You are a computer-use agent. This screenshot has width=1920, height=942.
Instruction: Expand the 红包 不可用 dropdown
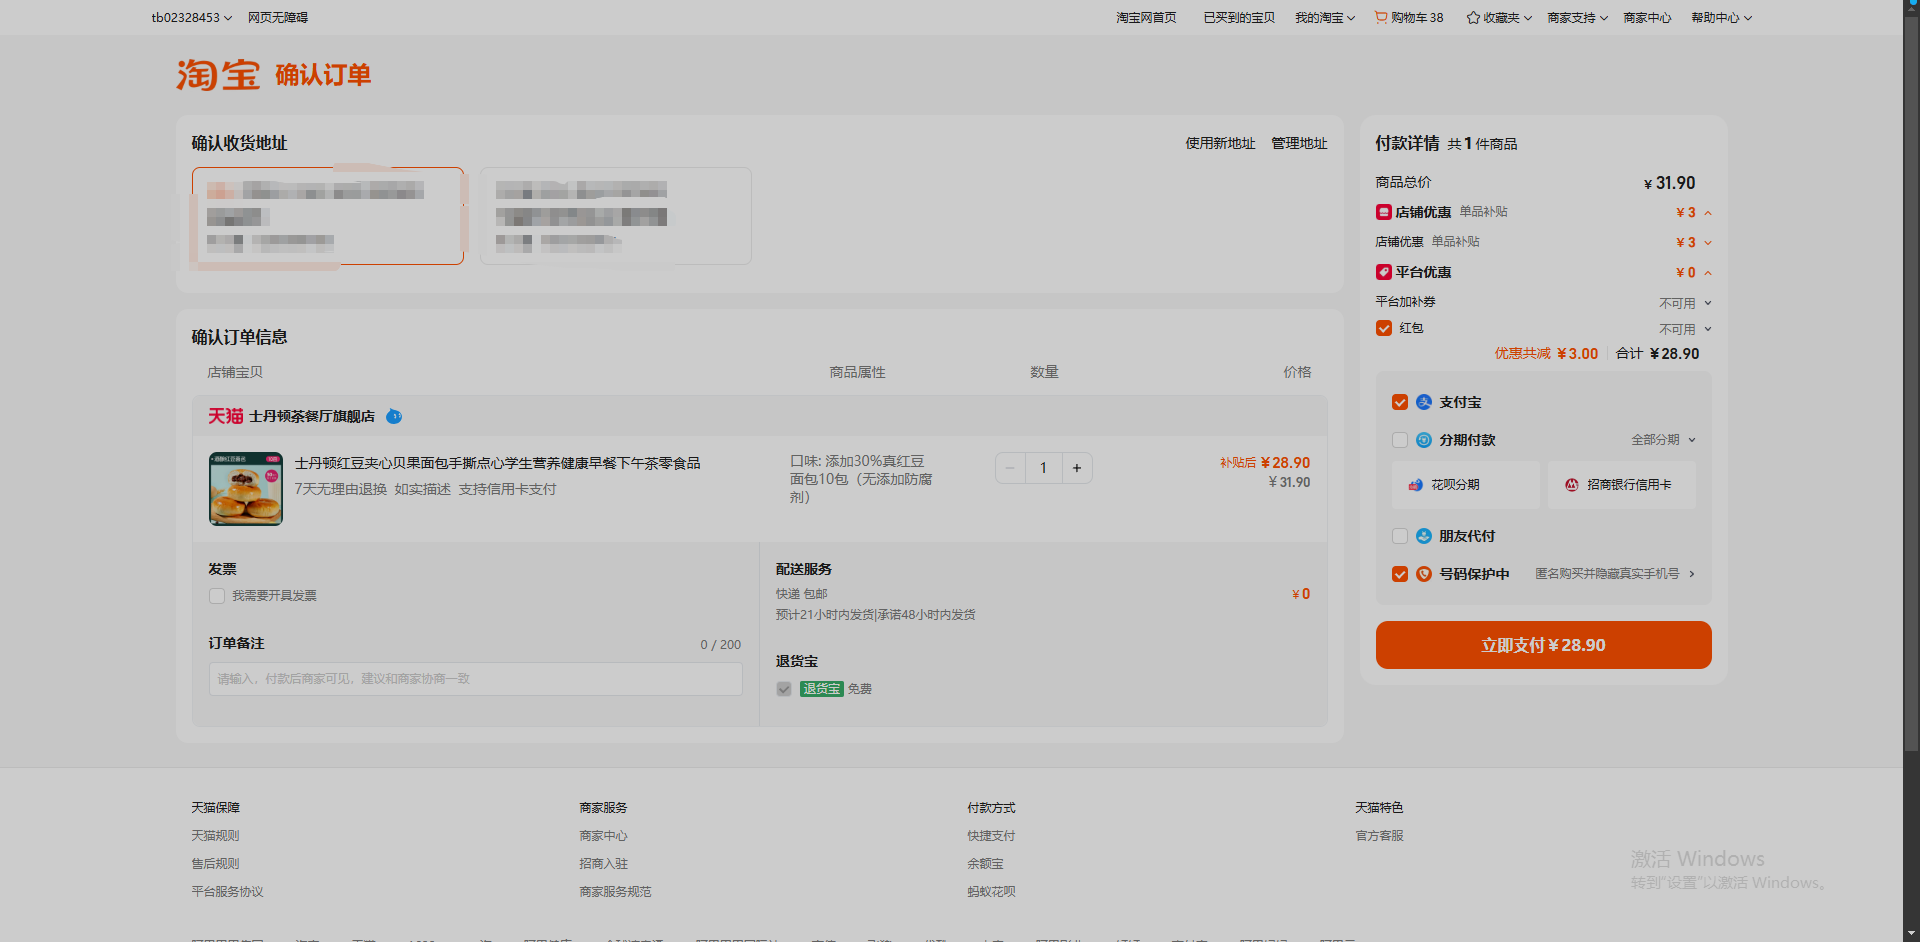[x=1686, y=329]
